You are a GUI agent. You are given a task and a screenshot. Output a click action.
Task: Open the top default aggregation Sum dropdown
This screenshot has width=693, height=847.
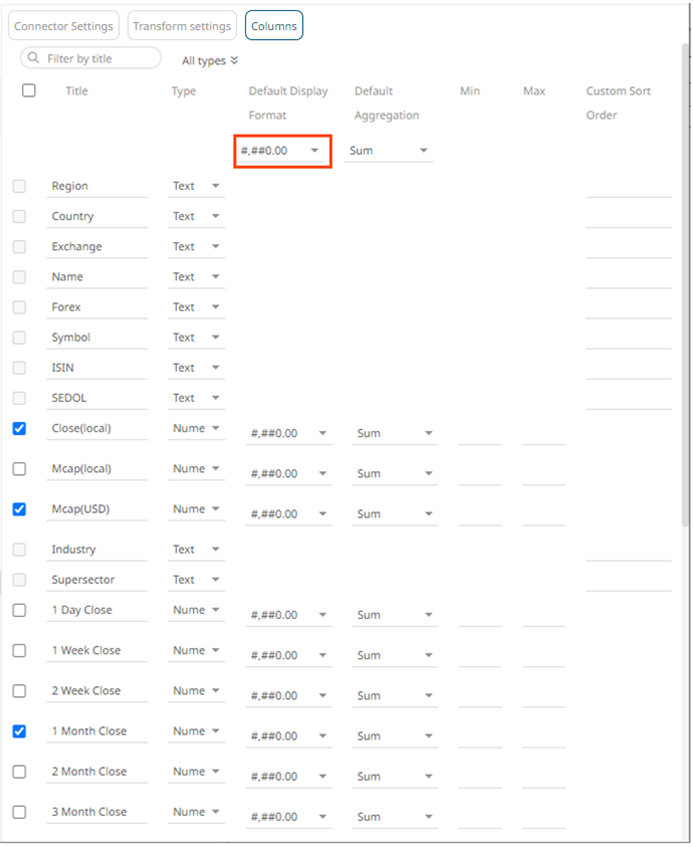[389, 151]
